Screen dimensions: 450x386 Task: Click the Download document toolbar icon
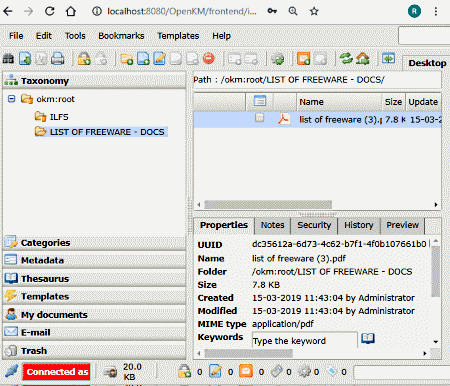pos(25,59)
